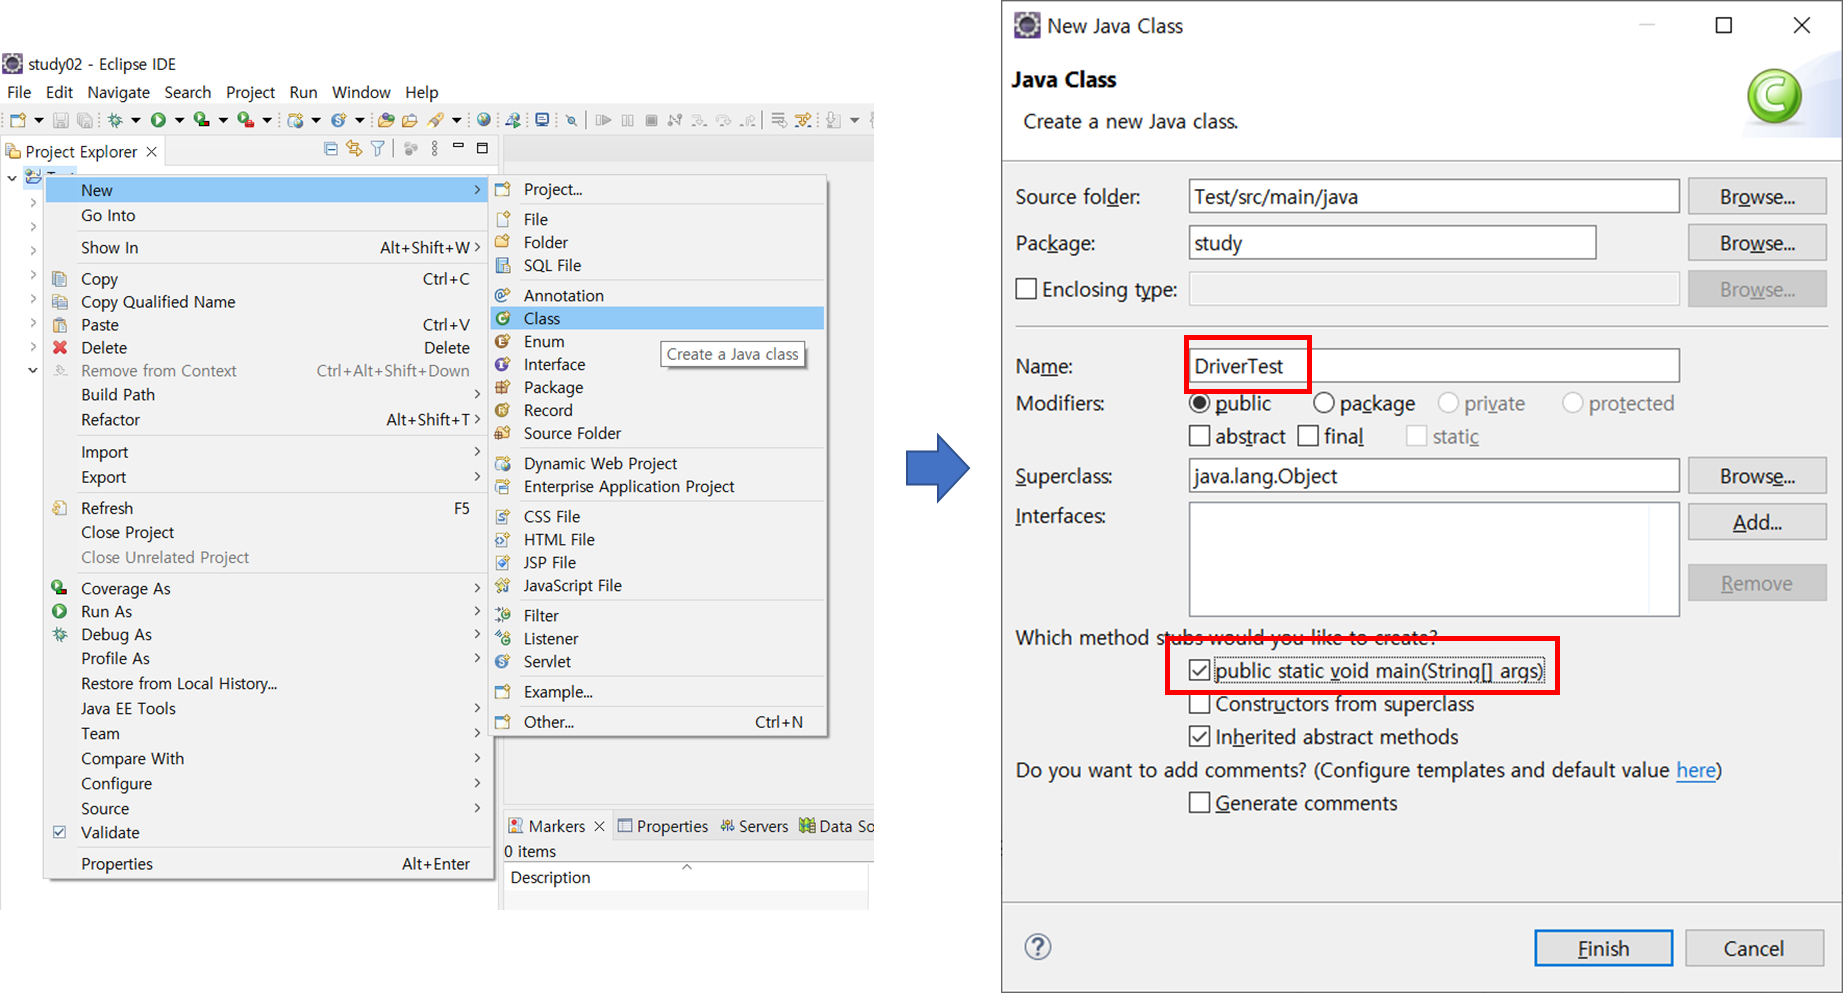Click the Package input field
This screenshot has width=1843, height=993.
click(x=1392, y=243)
